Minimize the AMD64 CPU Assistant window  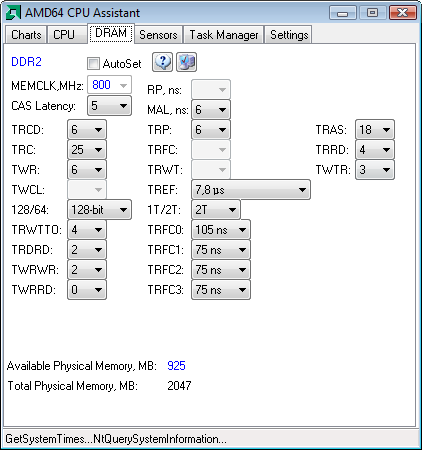[x=343, y=13]
